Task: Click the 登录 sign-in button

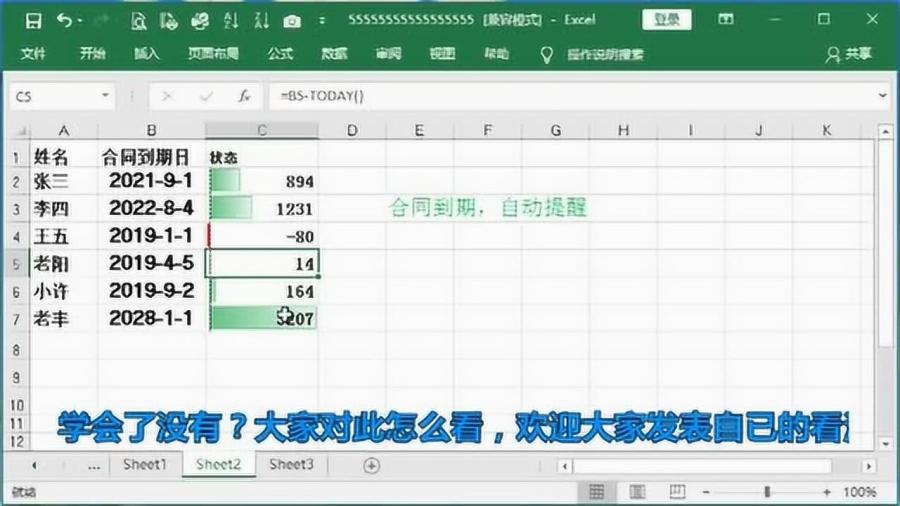Action: [x=666, y=20]
